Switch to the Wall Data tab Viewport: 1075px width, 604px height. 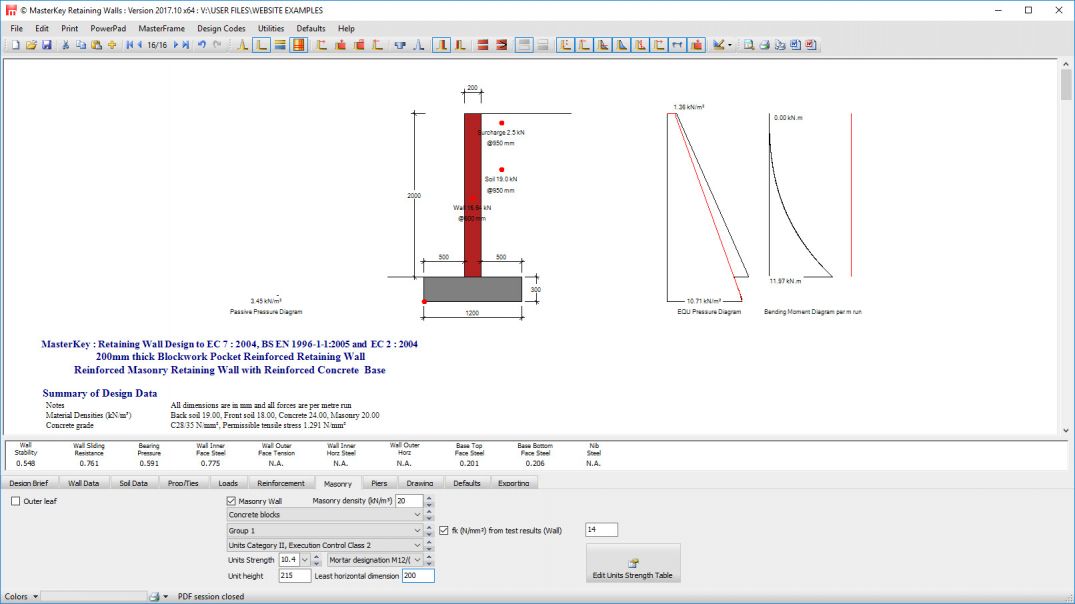84,483
